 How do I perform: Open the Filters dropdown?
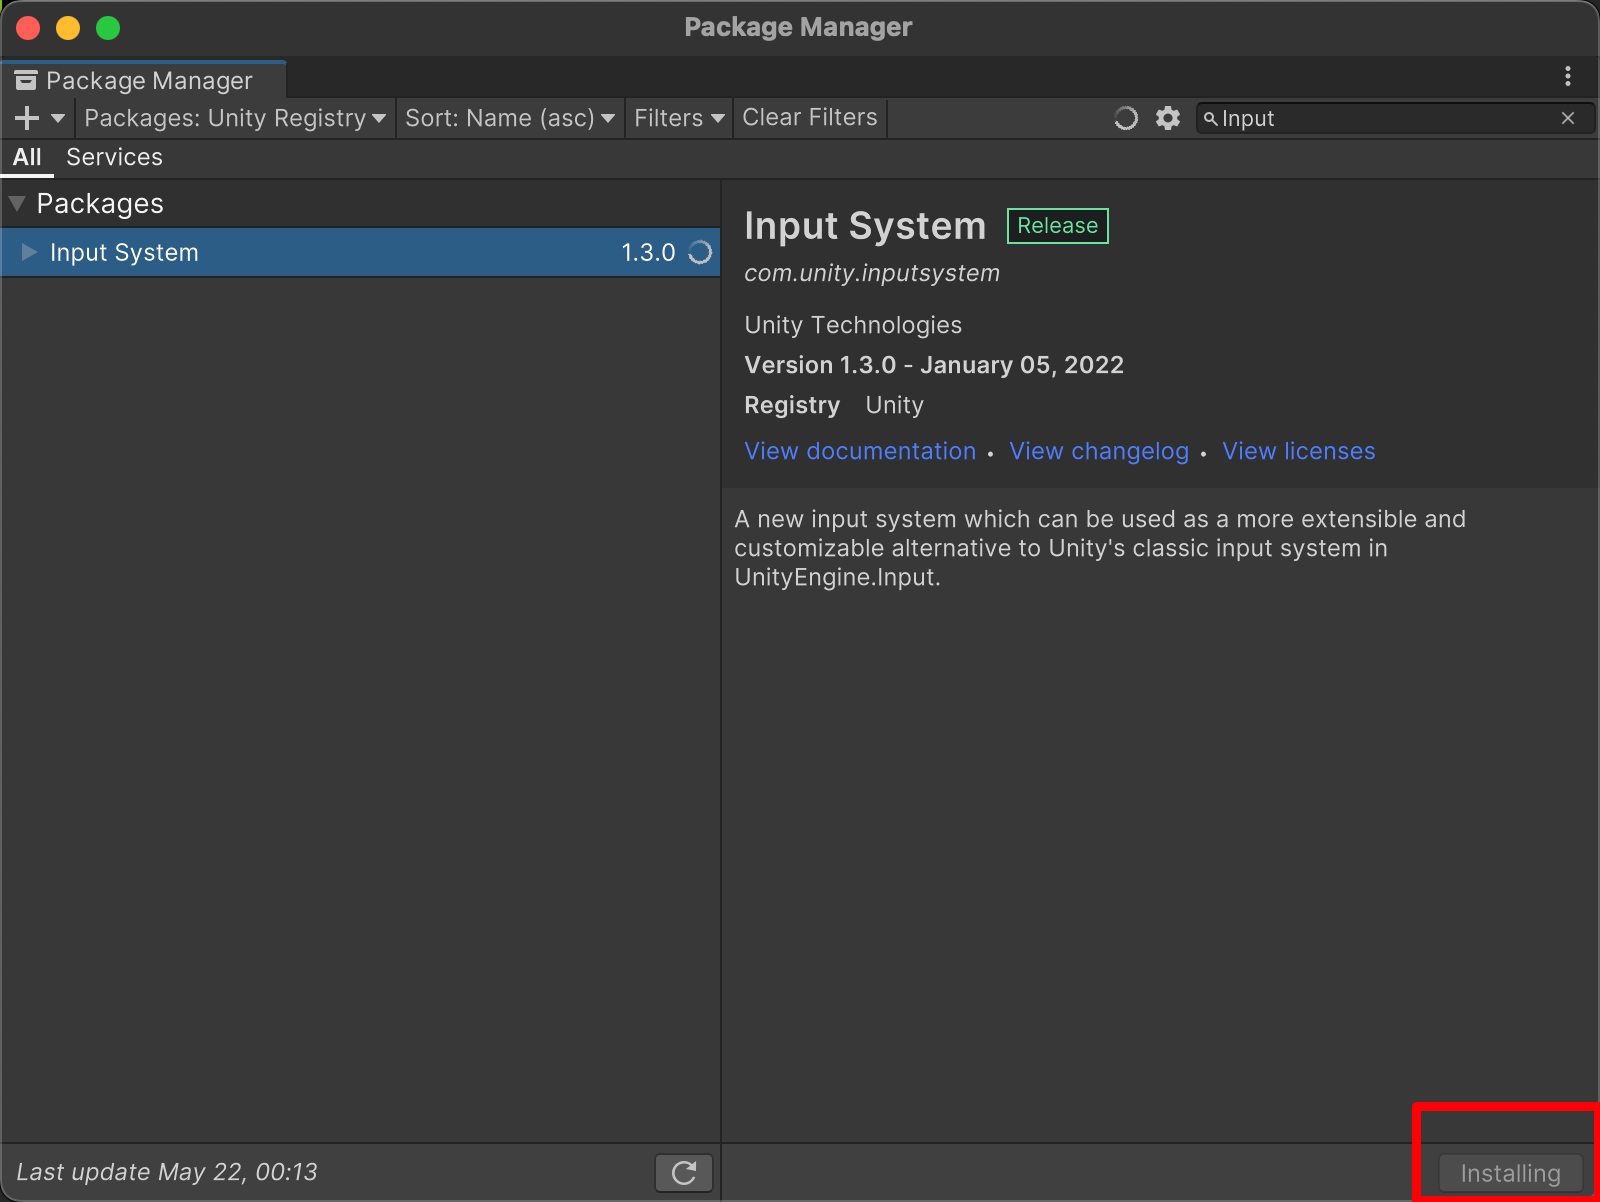(x=679, y=118)
